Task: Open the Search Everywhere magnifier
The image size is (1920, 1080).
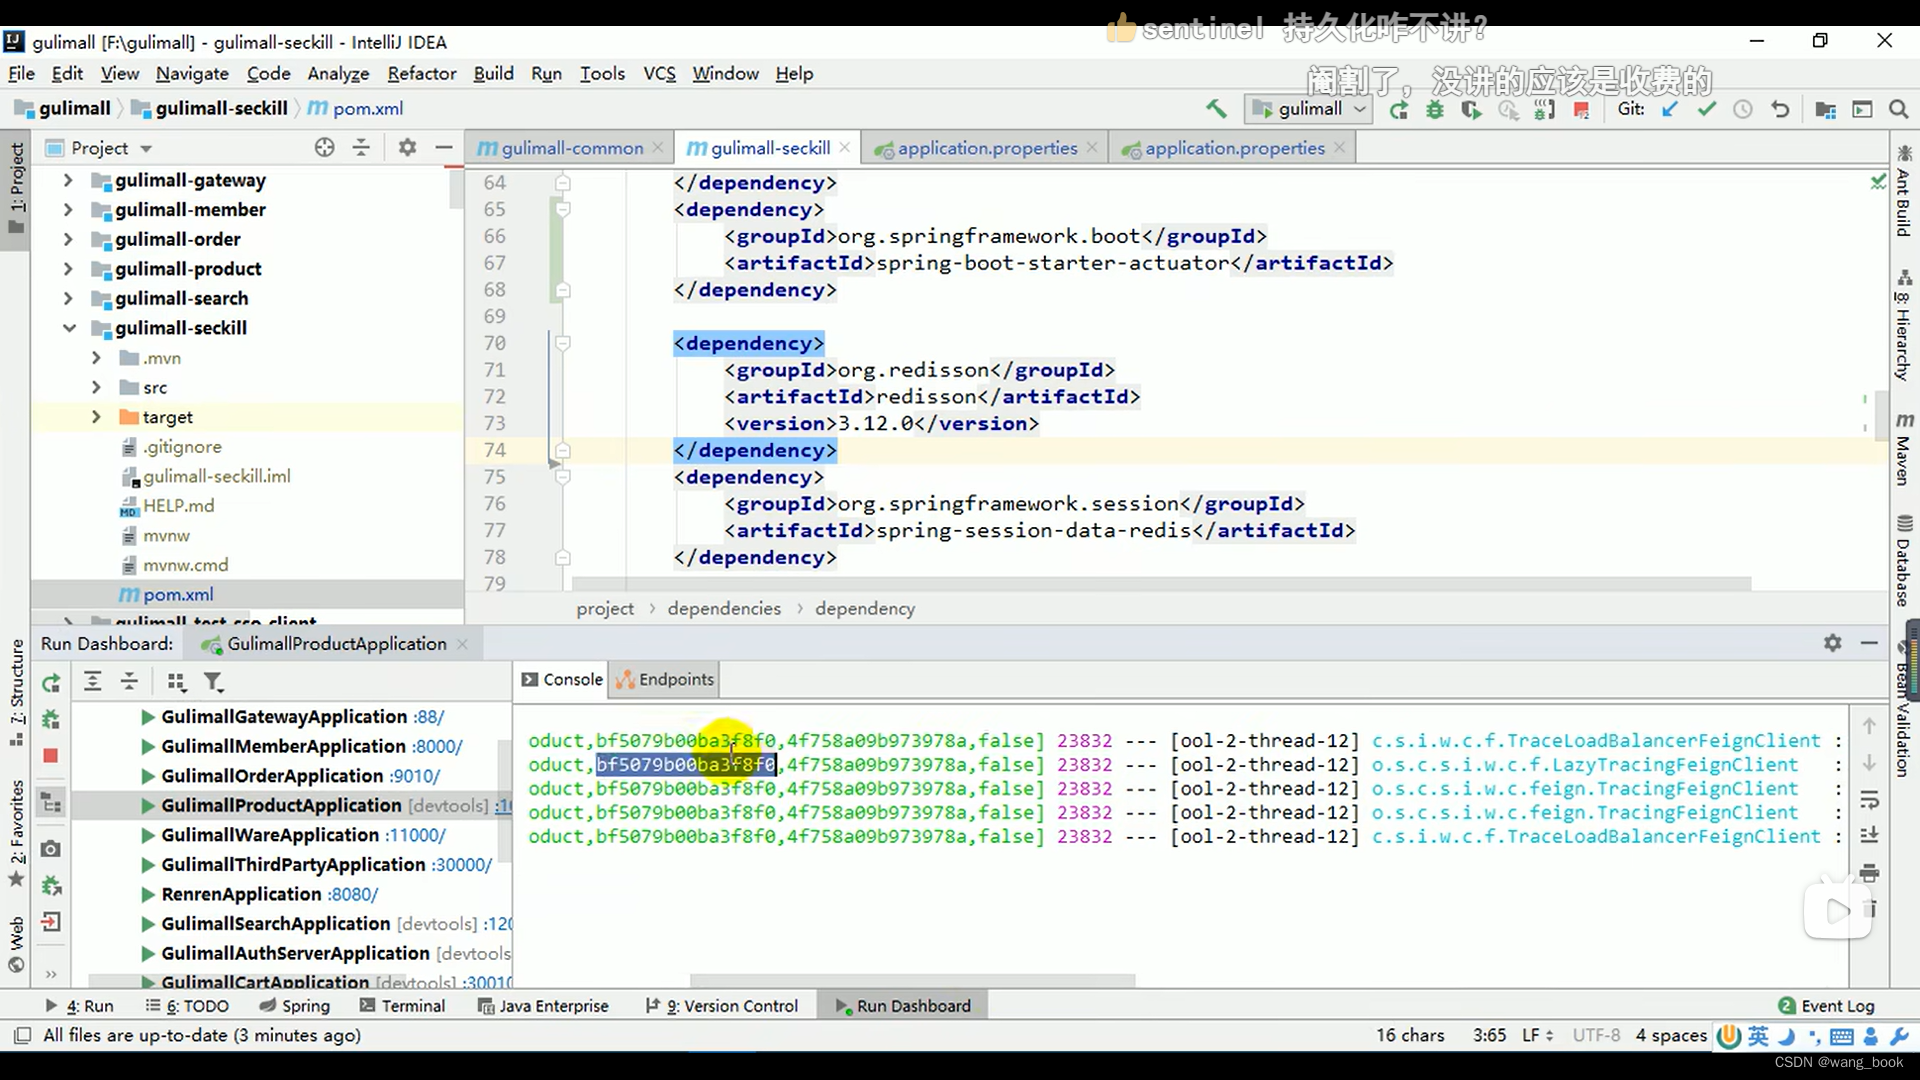Action: [x=1898, y=109]
